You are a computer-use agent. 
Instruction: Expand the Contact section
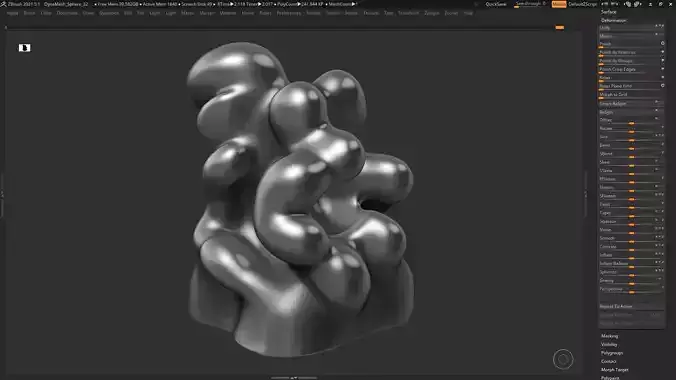pyautogui.click(x=609, y=361)
